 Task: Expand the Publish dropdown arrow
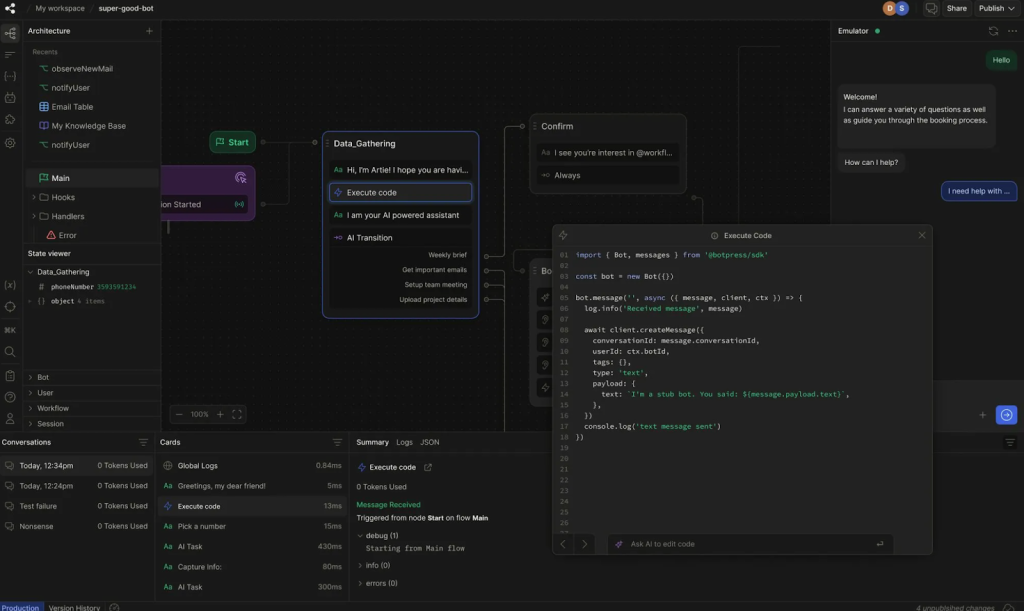[1011, 8]
